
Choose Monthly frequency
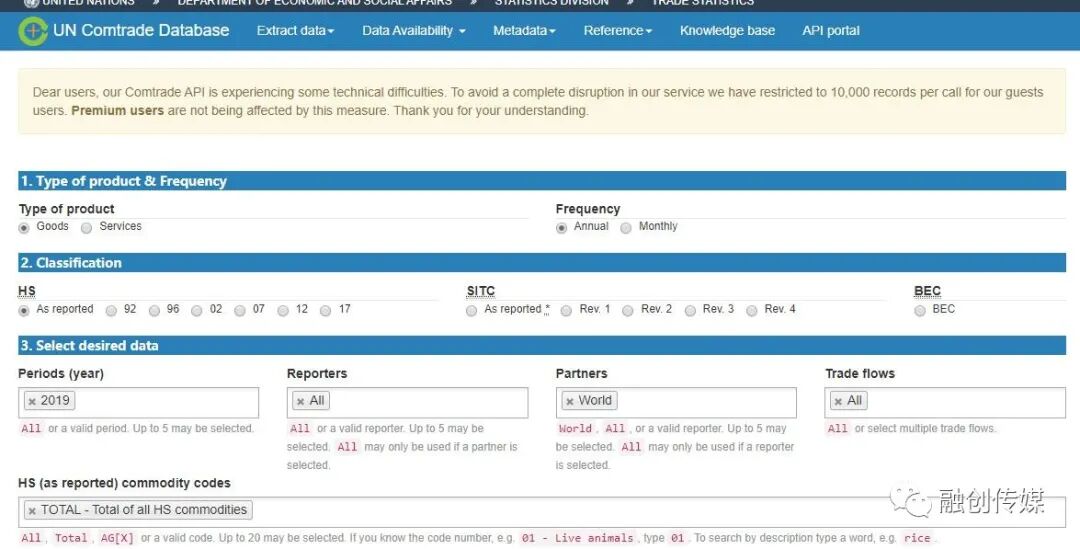tap(625, 228)
